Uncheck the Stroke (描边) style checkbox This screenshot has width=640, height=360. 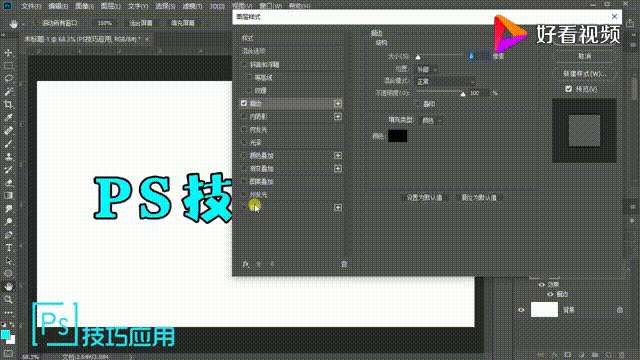pos(244,103)
